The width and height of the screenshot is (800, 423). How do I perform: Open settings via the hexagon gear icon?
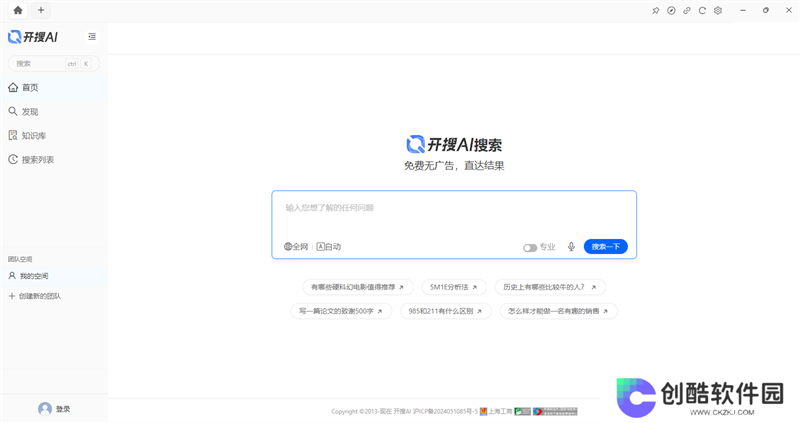tap(718, 10)
